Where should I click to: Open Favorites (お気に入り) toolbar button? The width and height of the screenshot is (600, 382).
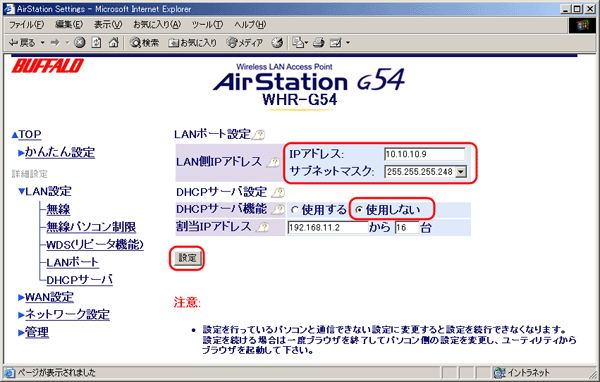click(192, 42)
